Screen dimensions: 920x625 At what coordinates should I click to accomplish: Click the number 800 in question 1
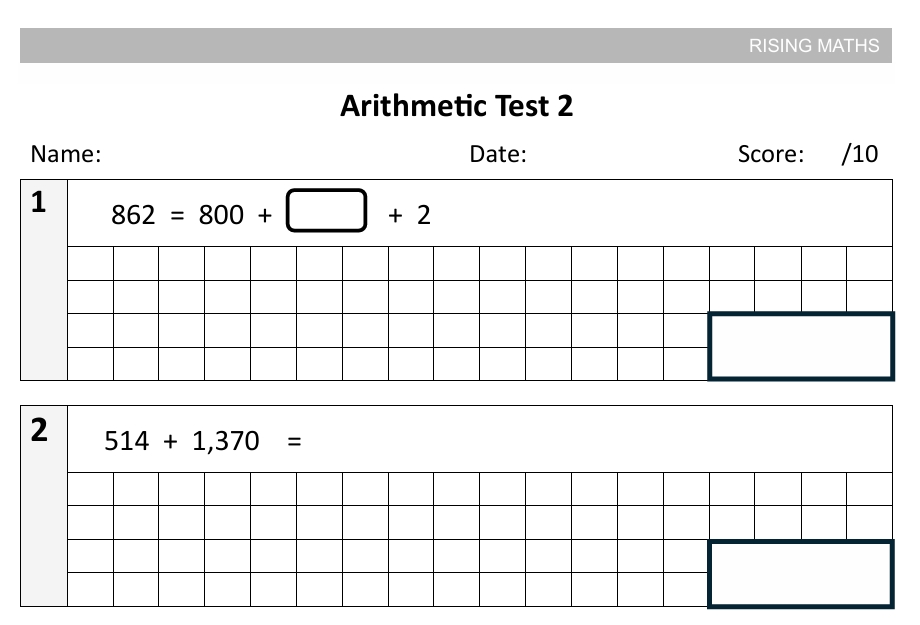tap(221, 215)
